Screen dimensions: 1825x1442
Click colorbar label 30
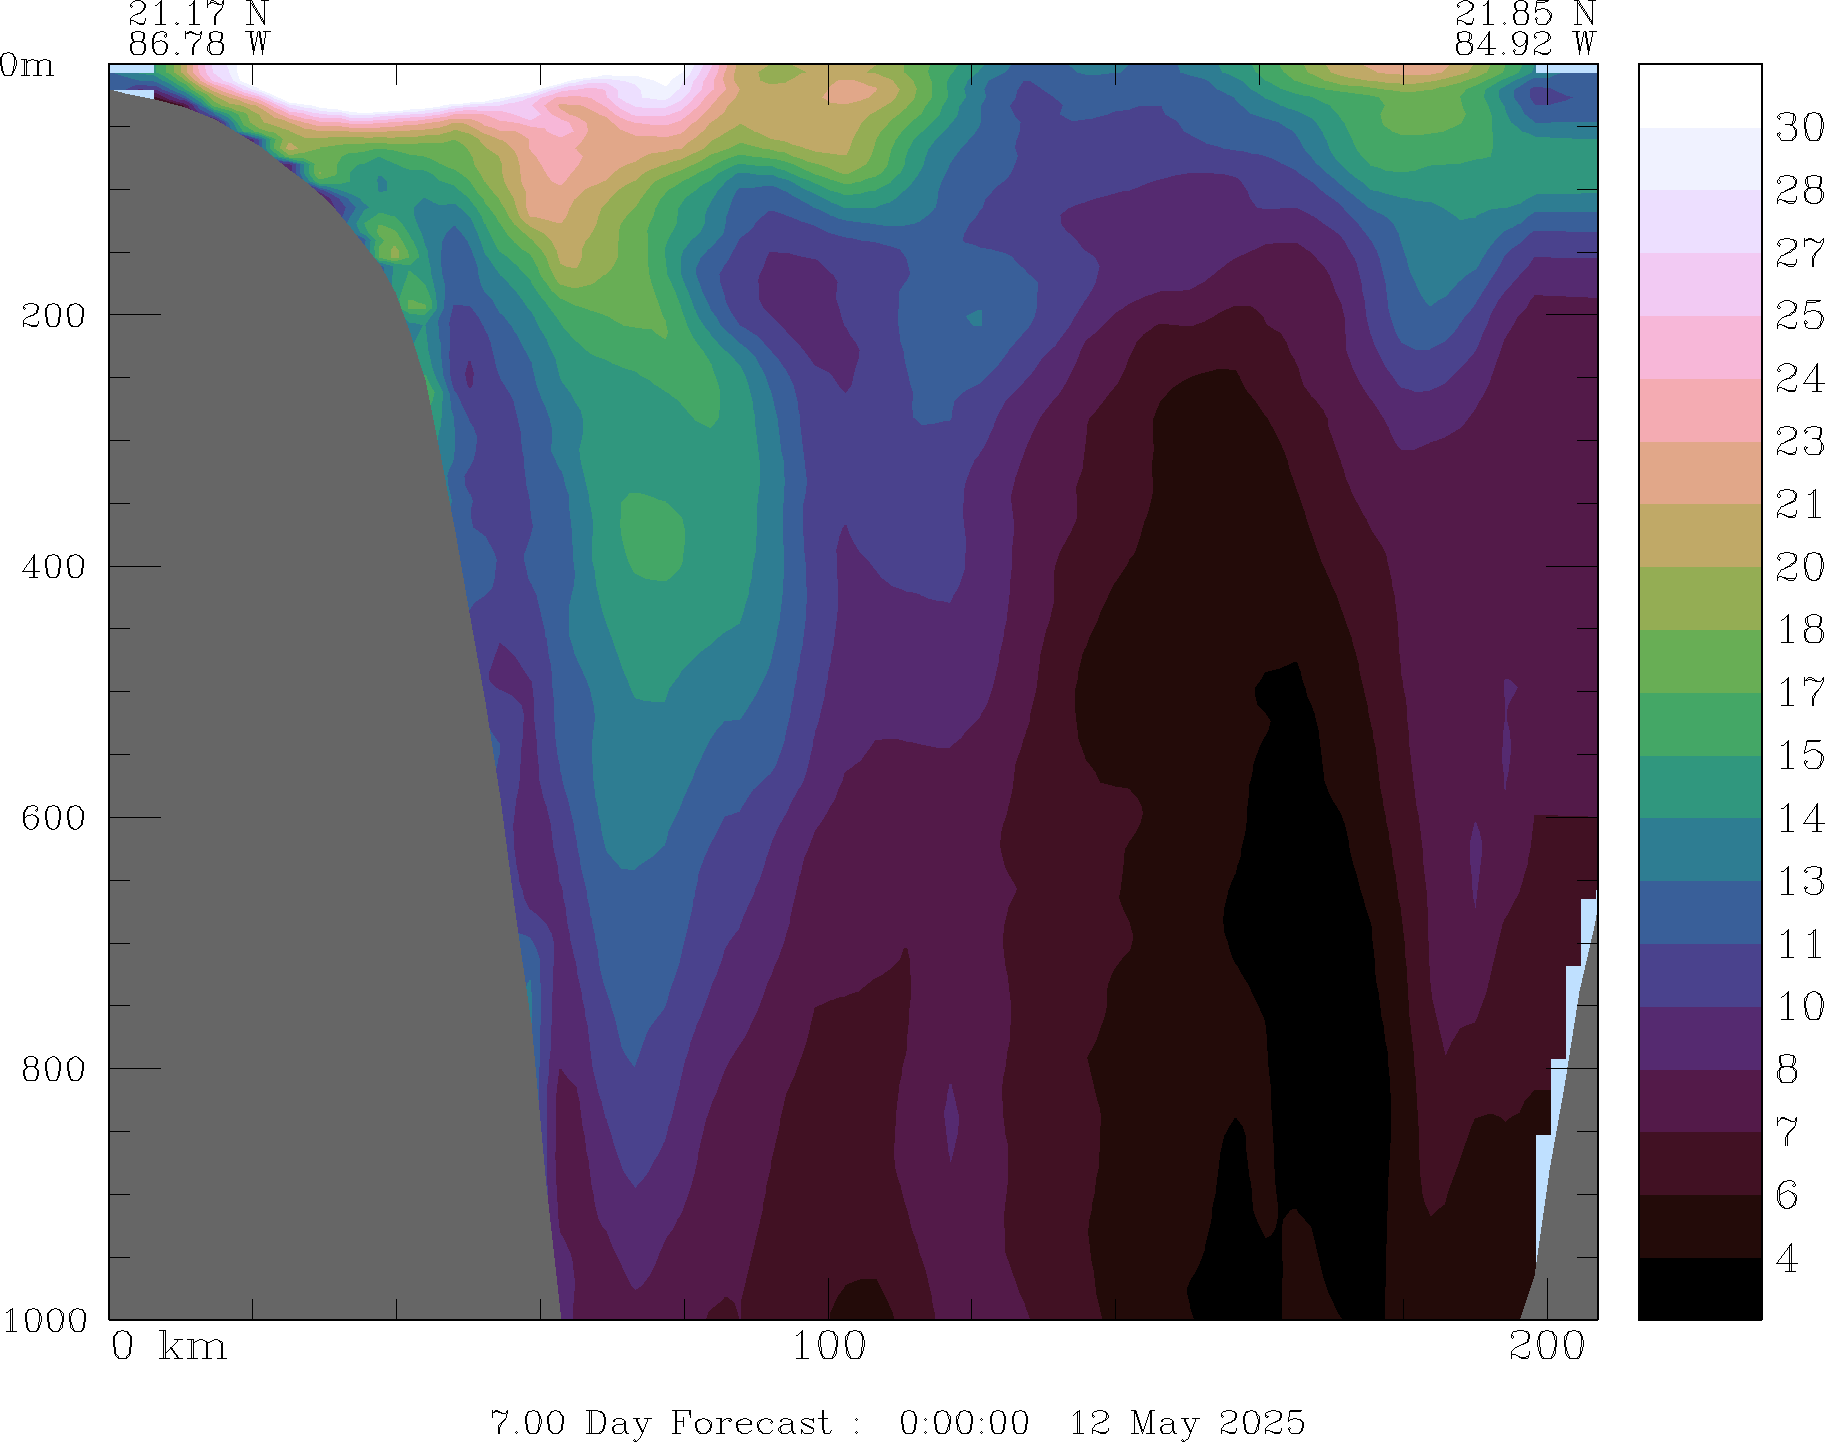pos(1800,128)
